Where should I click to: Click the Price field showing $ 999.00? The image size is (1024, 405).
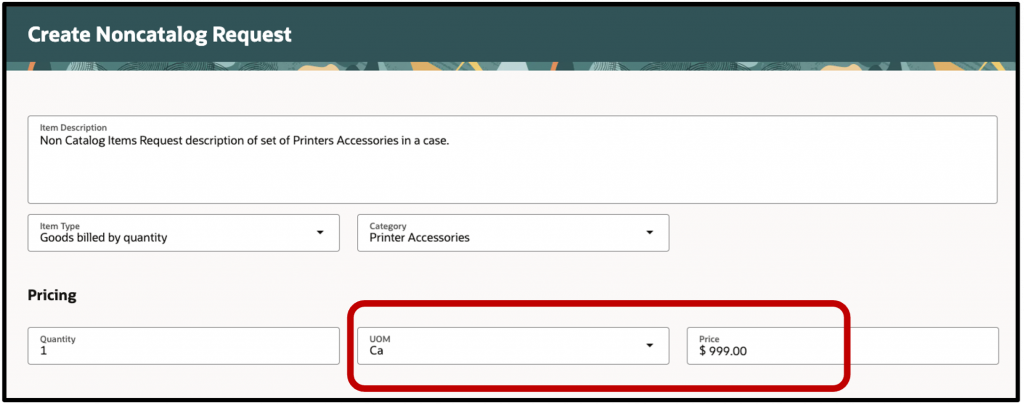pyautogui.click(x=842, y=346)
